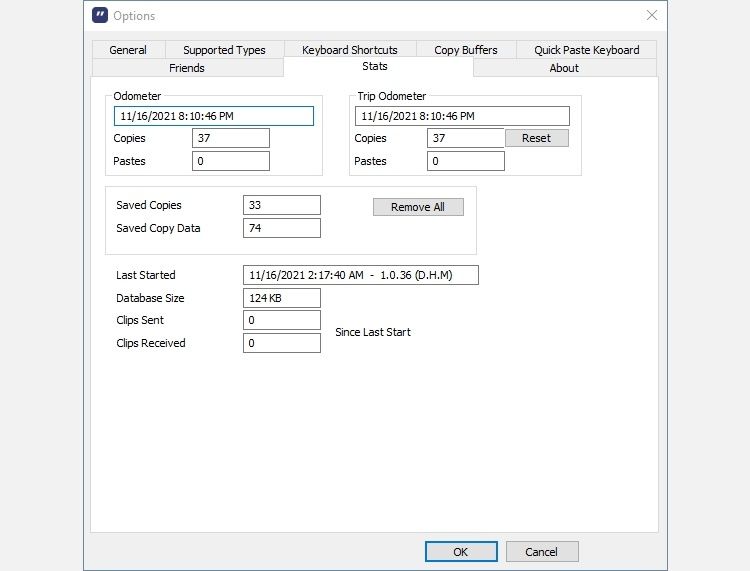Click the 'Last Started' label

click(x=146, y=275)
